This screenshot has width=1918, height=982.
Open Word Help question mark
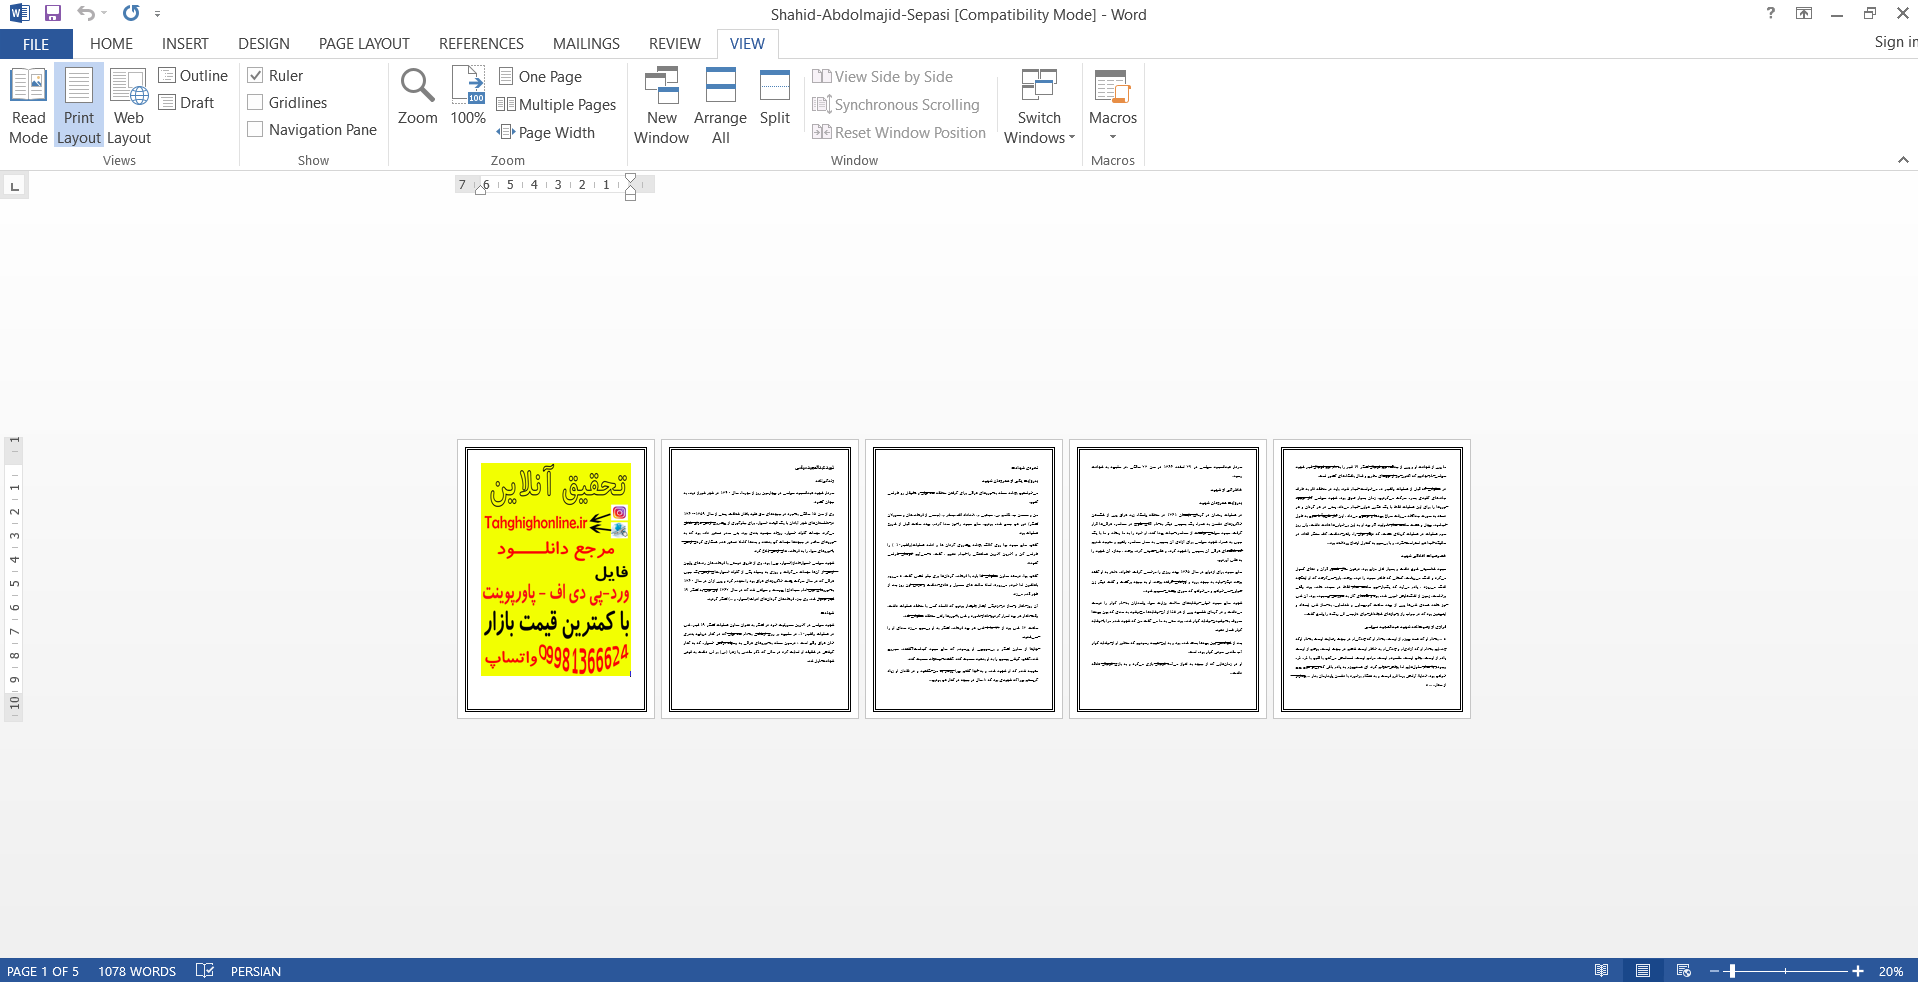click(x=1771, y=14)
